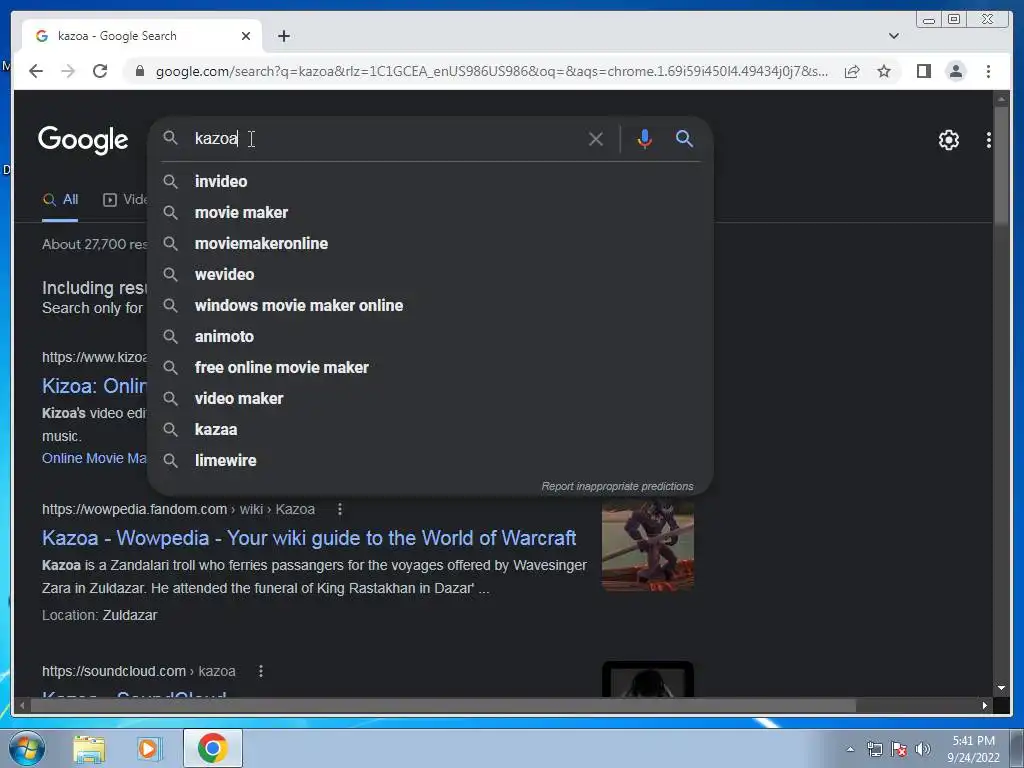Bookmark this tab with the star
The width and height of the screenshot is (1024, 768).
(884, 71)
